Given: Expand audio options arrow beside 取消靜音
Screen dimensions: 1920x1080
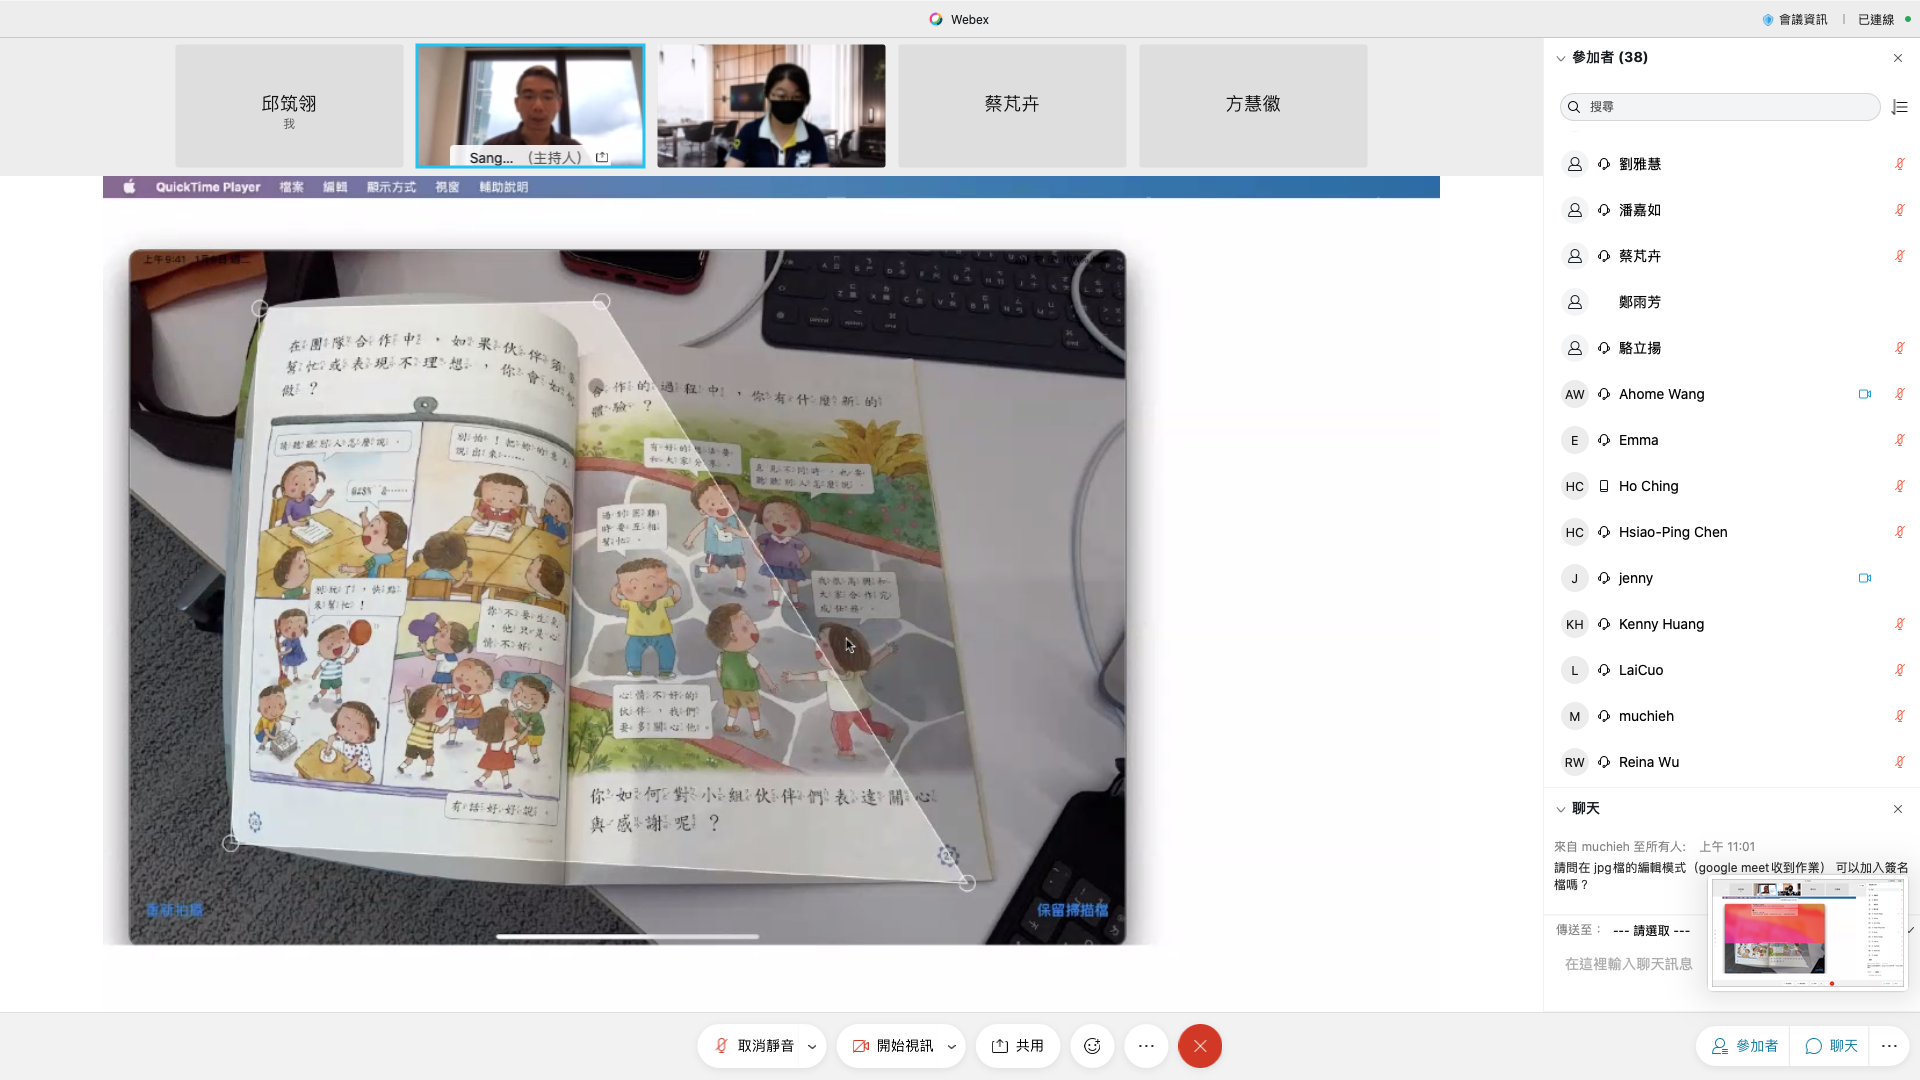Looking at the screenshot, I should tap(812, 1047).
